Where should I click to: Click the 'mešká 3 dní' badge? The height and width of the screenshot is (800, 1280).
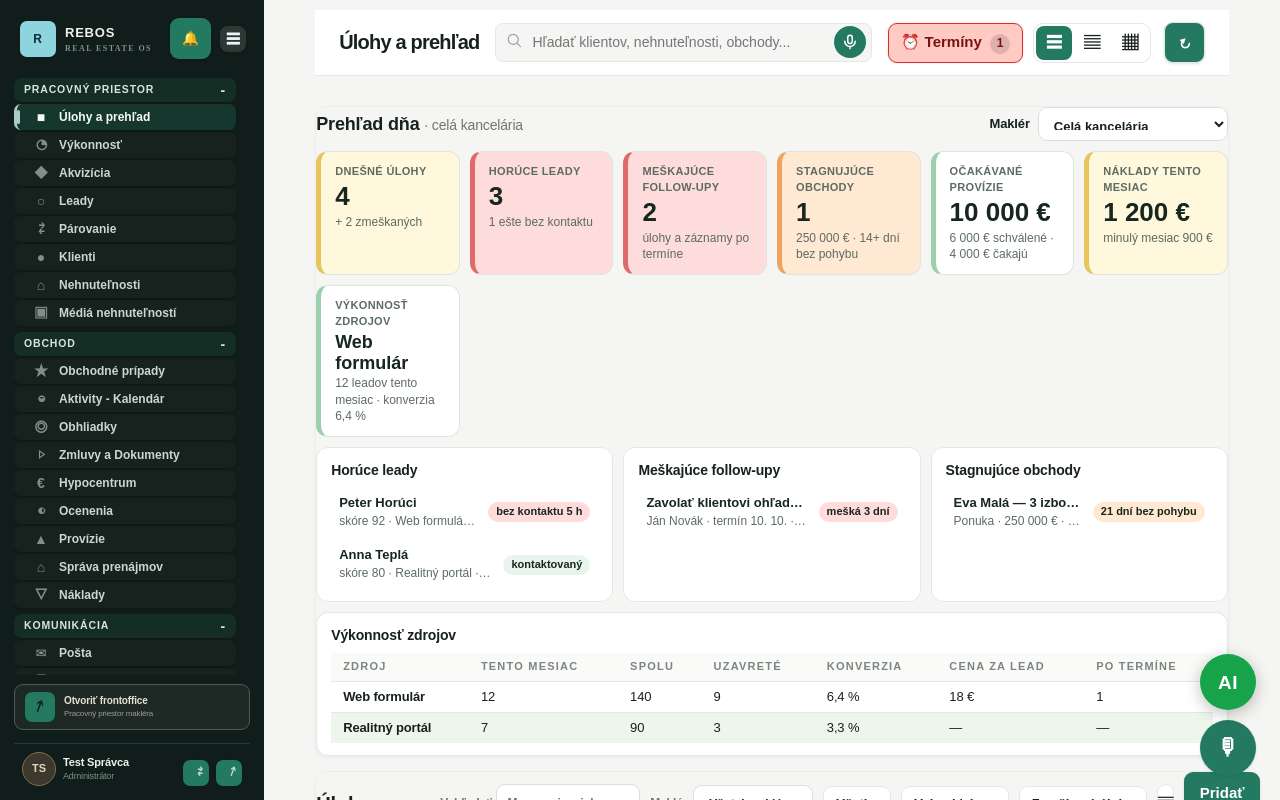pyautogui.click(x=858, y=511)
